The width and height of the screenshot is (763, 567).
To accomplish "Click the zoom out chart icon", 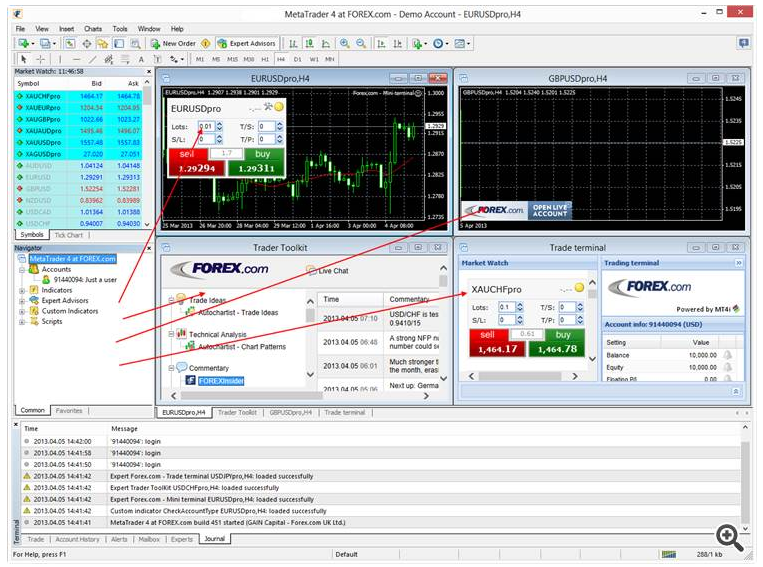I will click(359, 44).
